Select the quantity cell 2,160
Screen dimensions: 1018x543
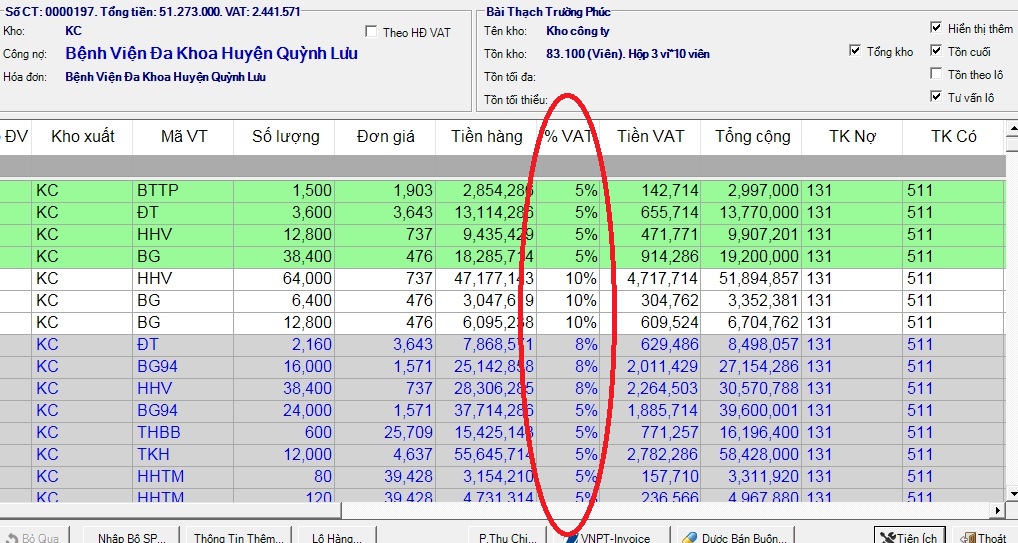click(284, 344)
